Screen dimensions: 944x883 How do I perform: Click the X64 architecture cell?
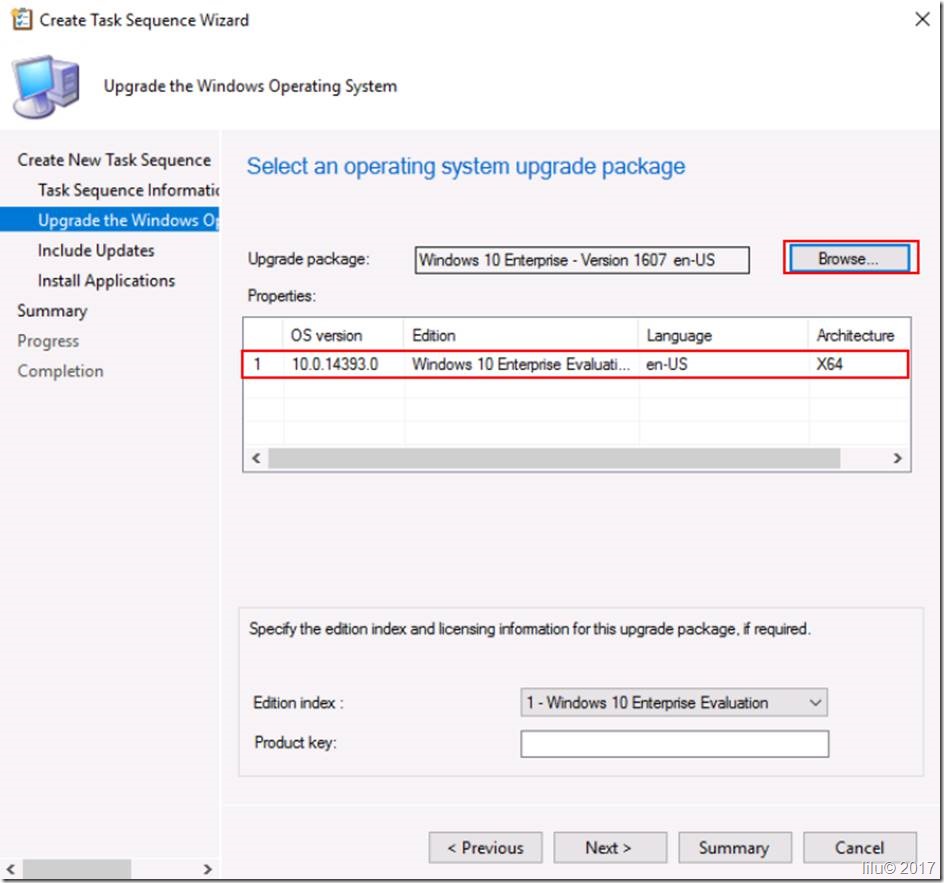pyautogui.click(x=829, y=364)
